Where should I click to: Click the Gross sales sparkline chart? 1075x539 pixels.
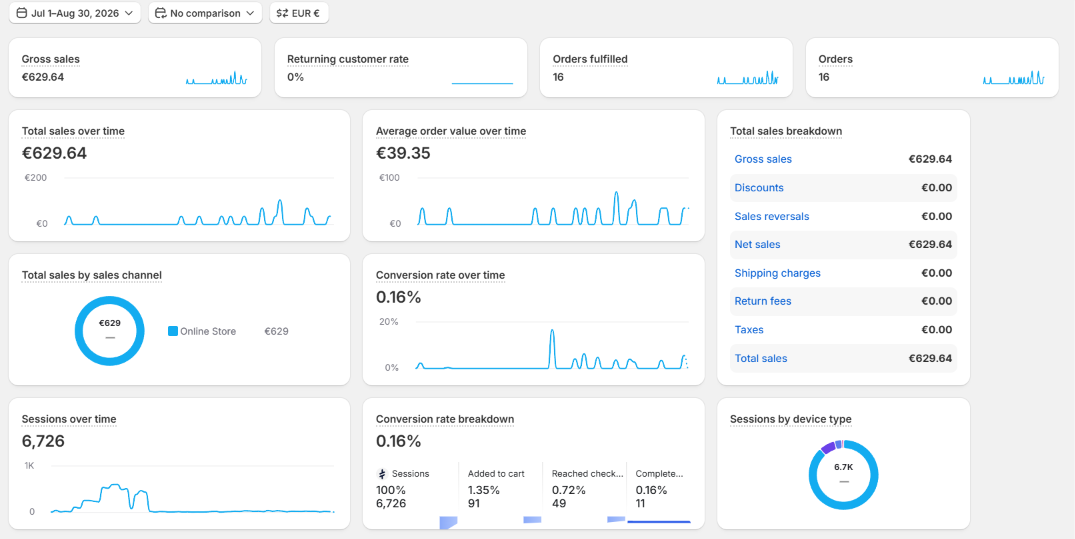(x=216, y=77)
